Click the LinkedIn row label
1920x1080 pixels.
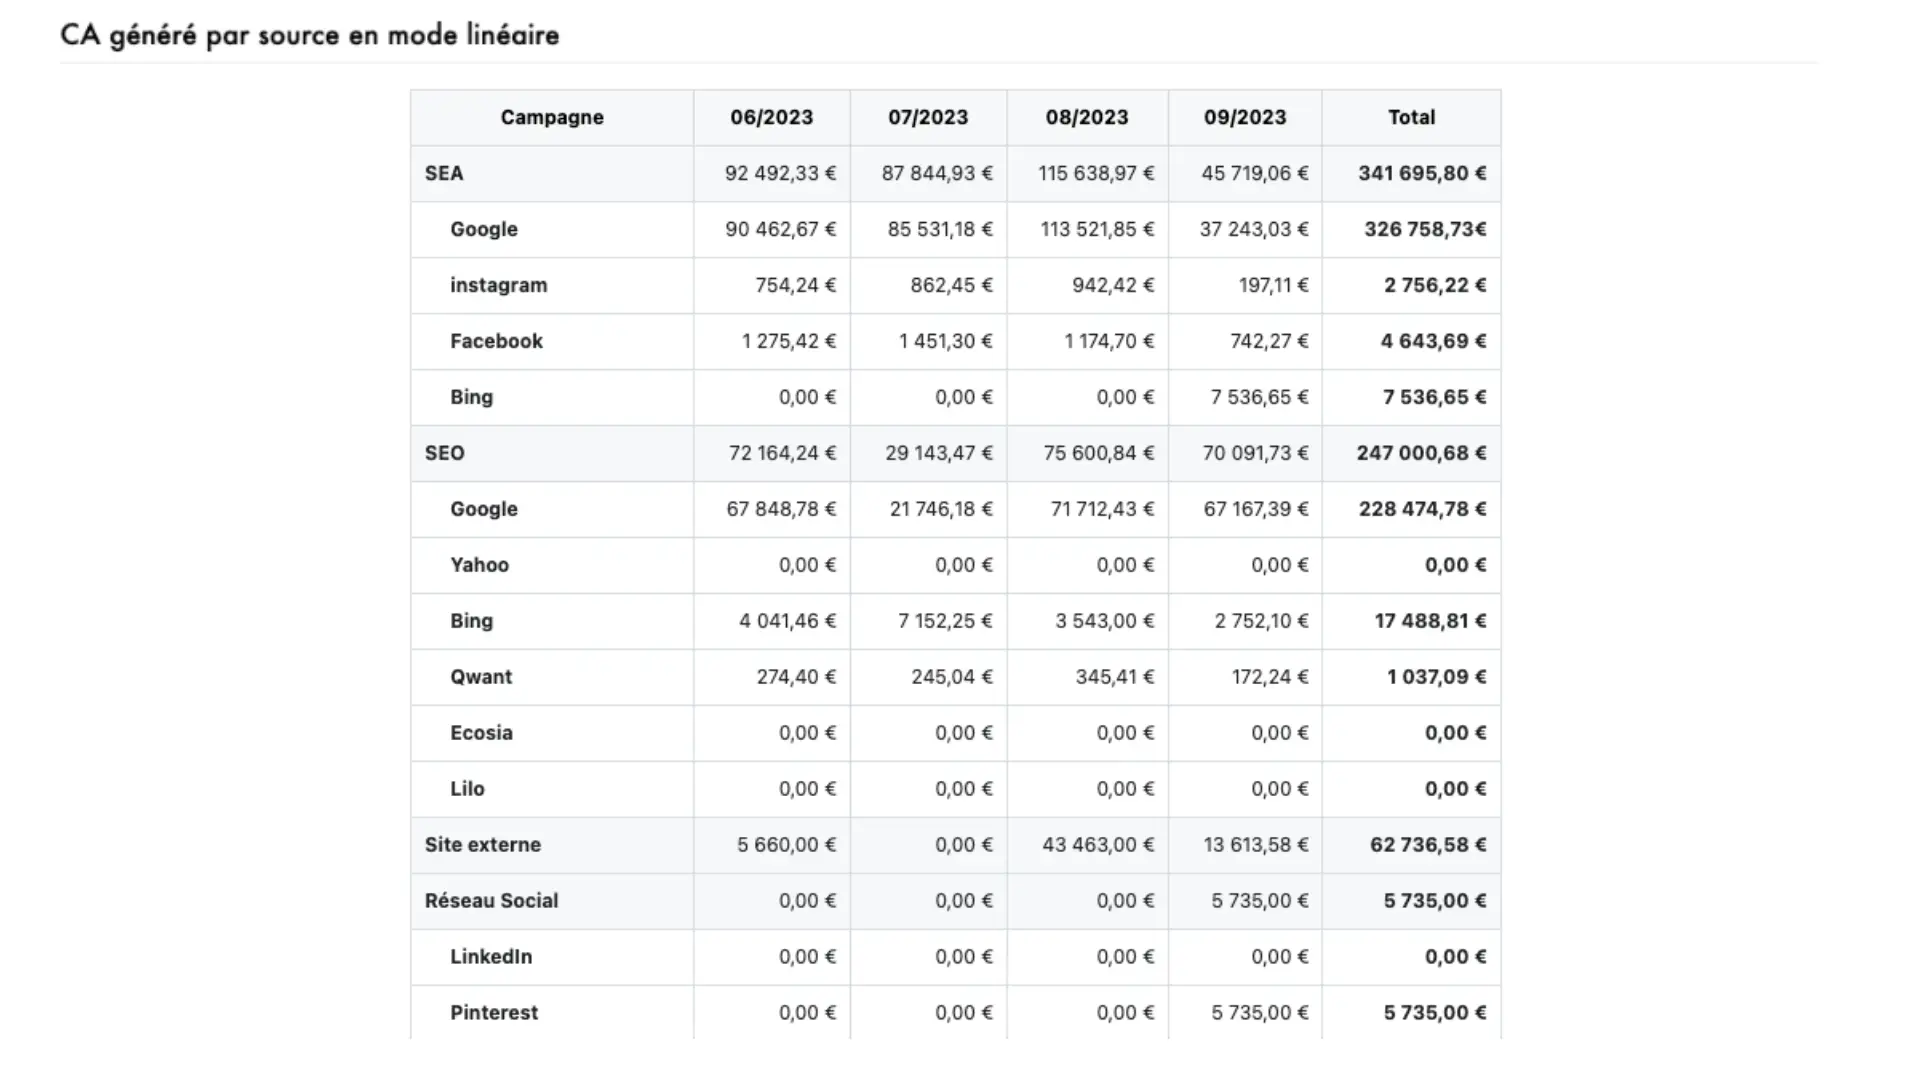point(491,957)
